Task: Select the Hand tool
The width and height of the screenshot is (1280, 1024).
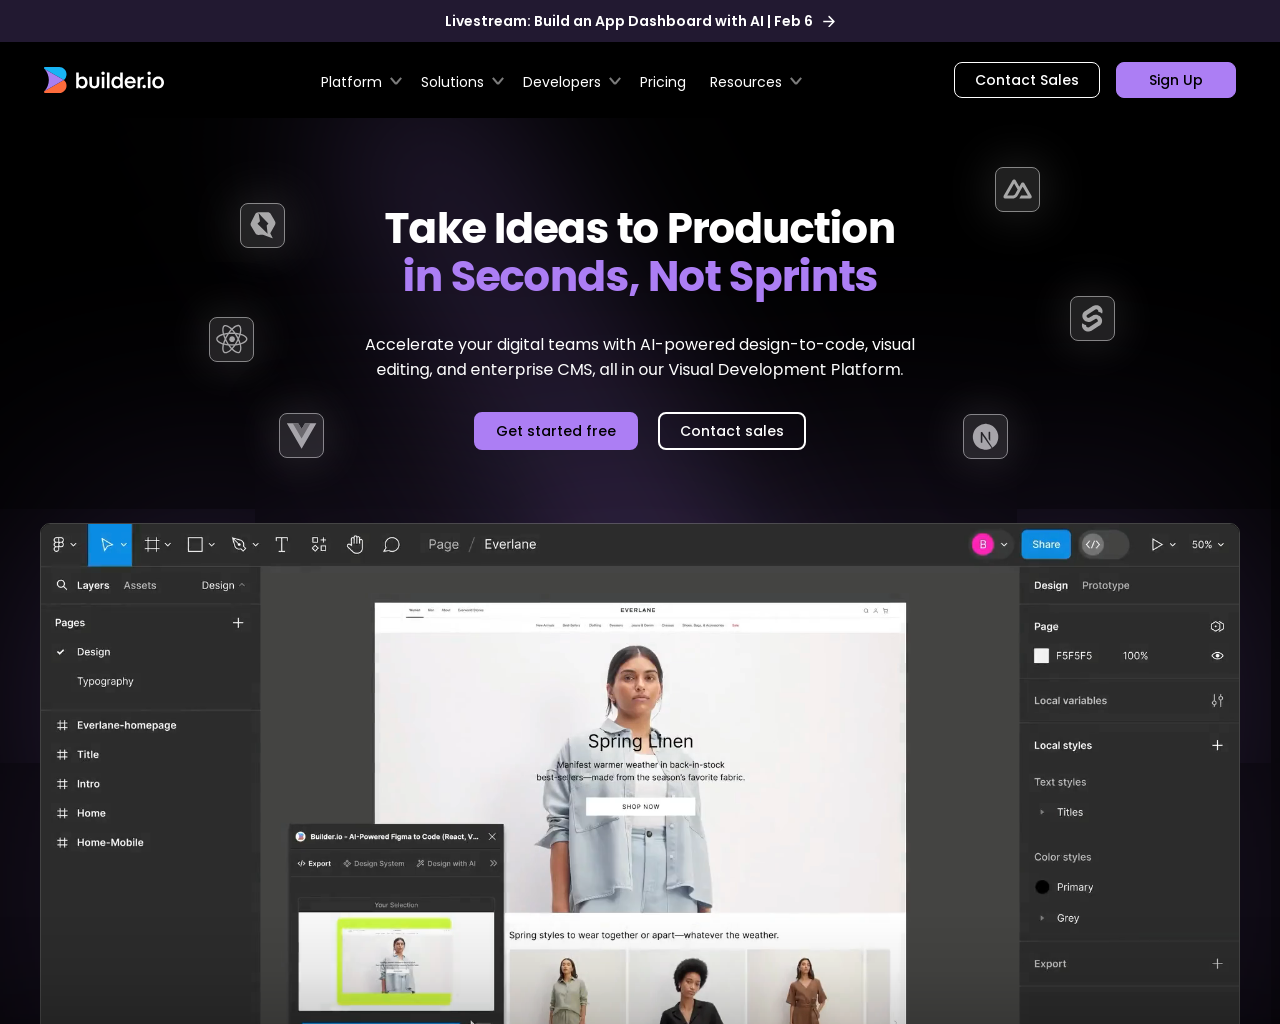Action: click(355, 544)
